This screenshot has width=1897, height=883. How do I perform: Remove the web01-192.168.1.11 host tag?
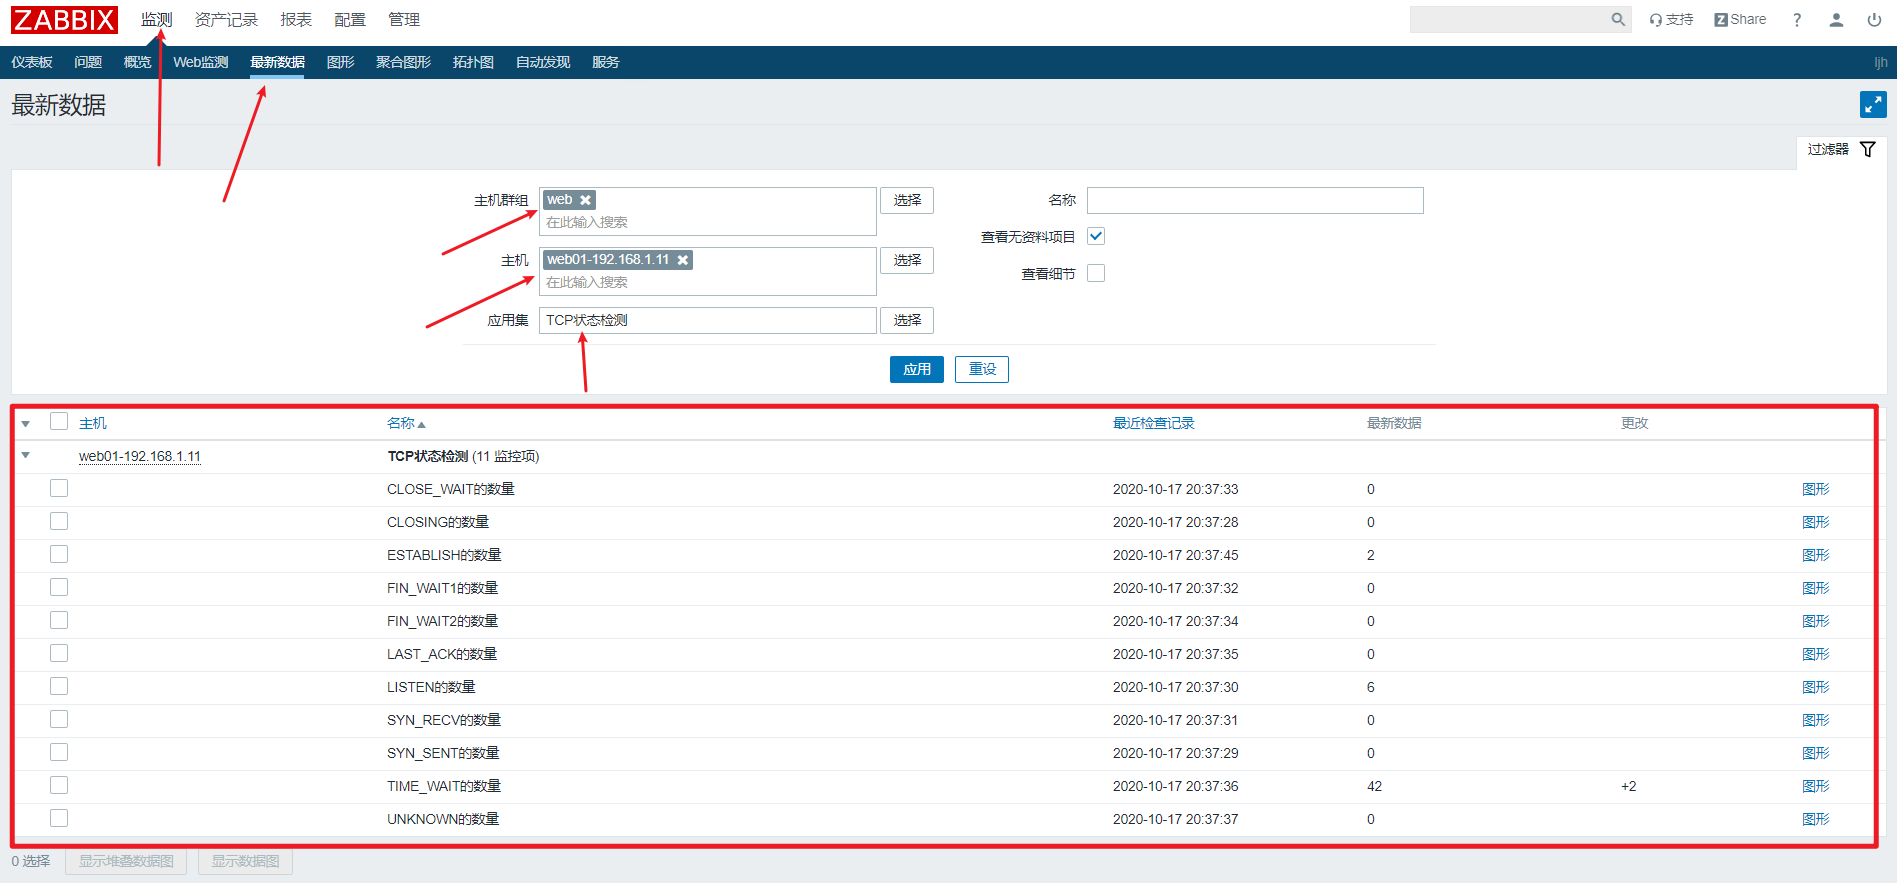pos(683,260)
